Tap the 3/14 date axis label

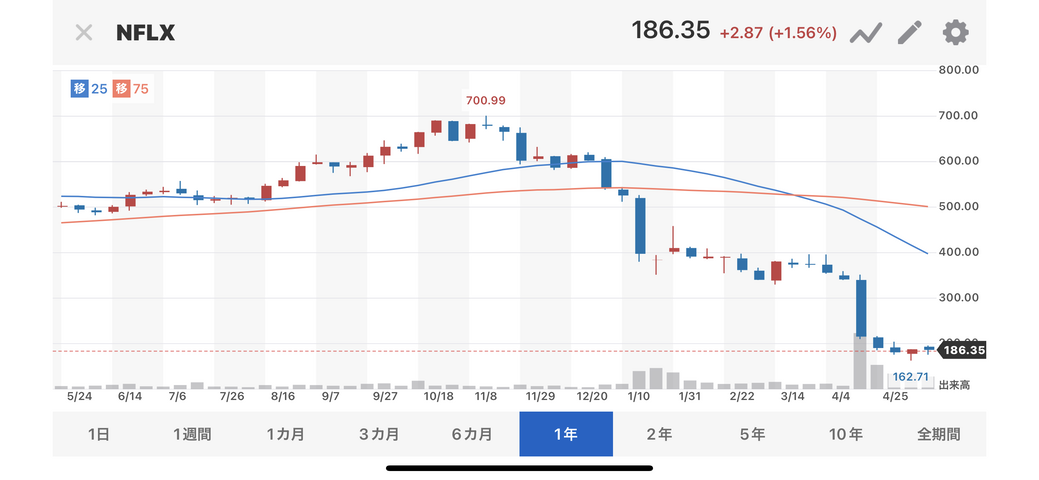(x=793, y=396)
